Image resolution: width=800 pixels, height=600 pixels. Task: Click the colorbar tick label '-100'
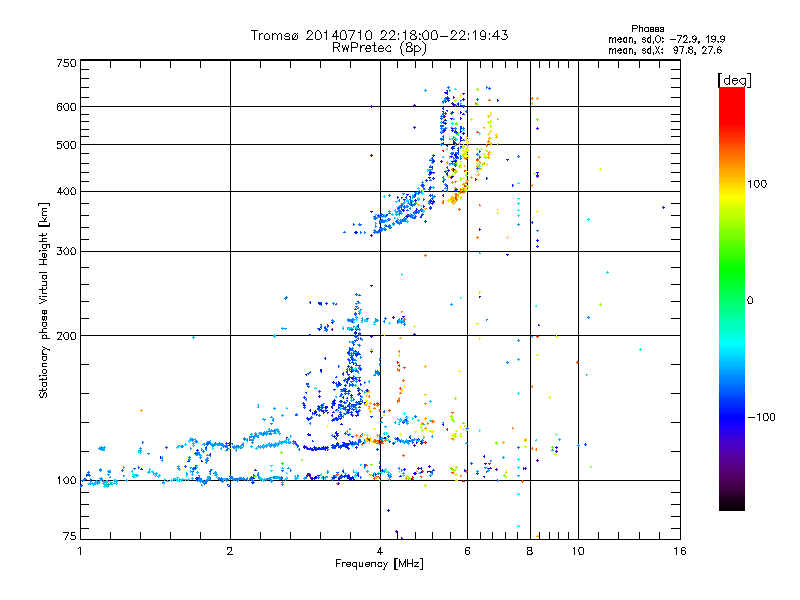coord(762,417)
